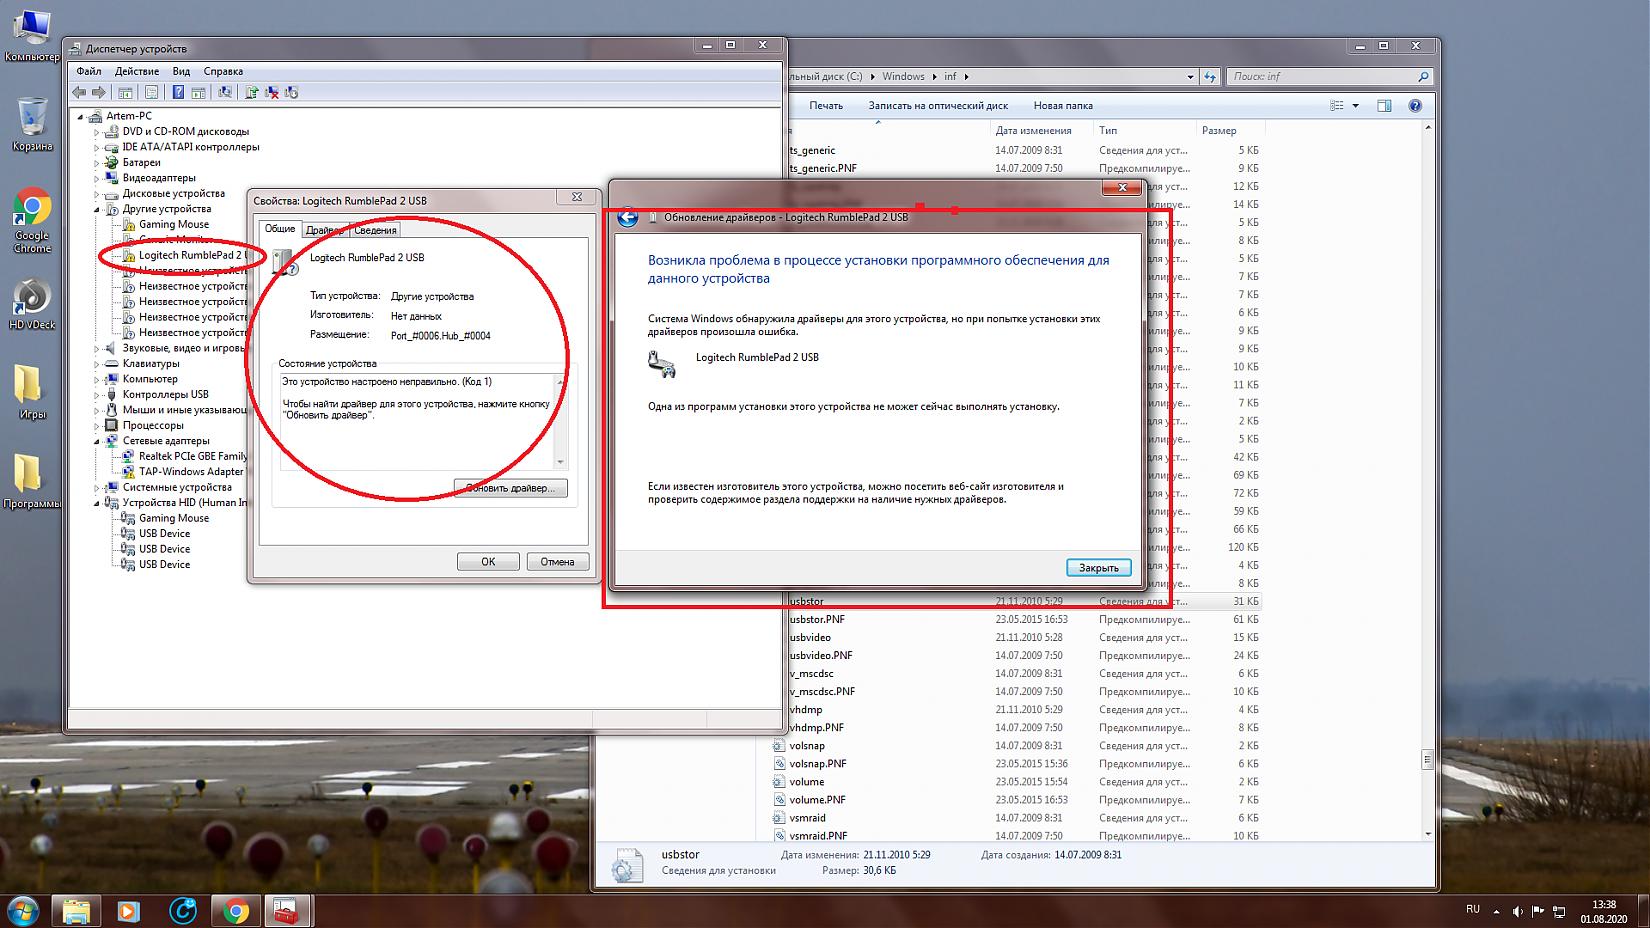The image size is (1650, 928).
Task: Open HD VDeck desktop shortcut
Action: (x=32, y=302)
